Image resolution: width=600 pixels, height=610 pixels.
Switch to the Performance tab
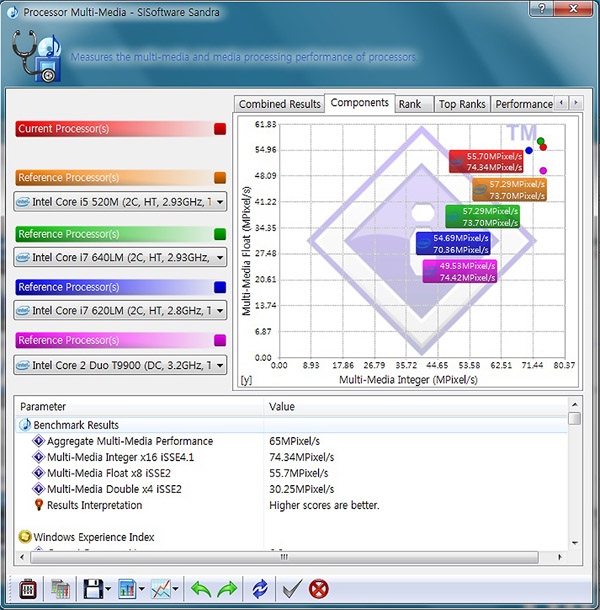523,104
